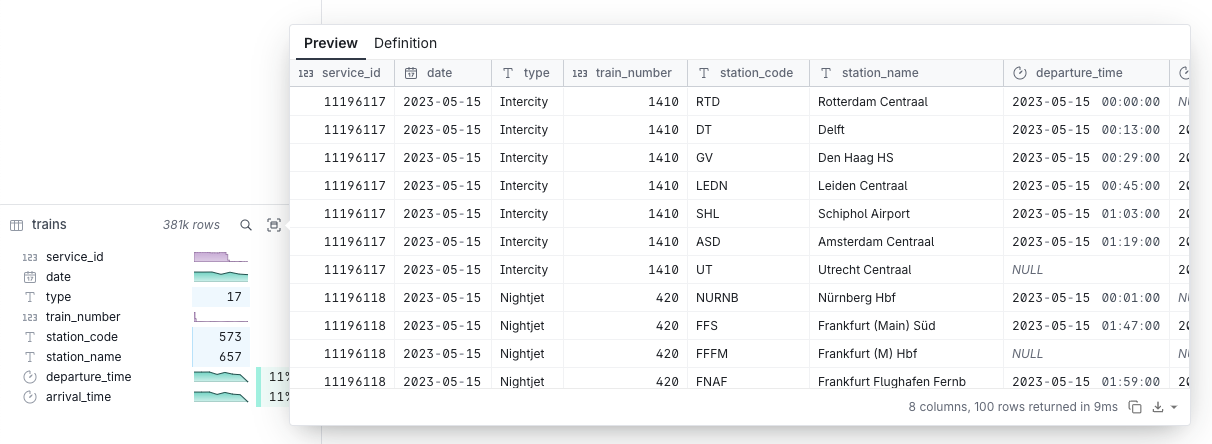Viewport: 1212px width, 444px height.
Task: Click the service_id column header
Action: [350, 73]
